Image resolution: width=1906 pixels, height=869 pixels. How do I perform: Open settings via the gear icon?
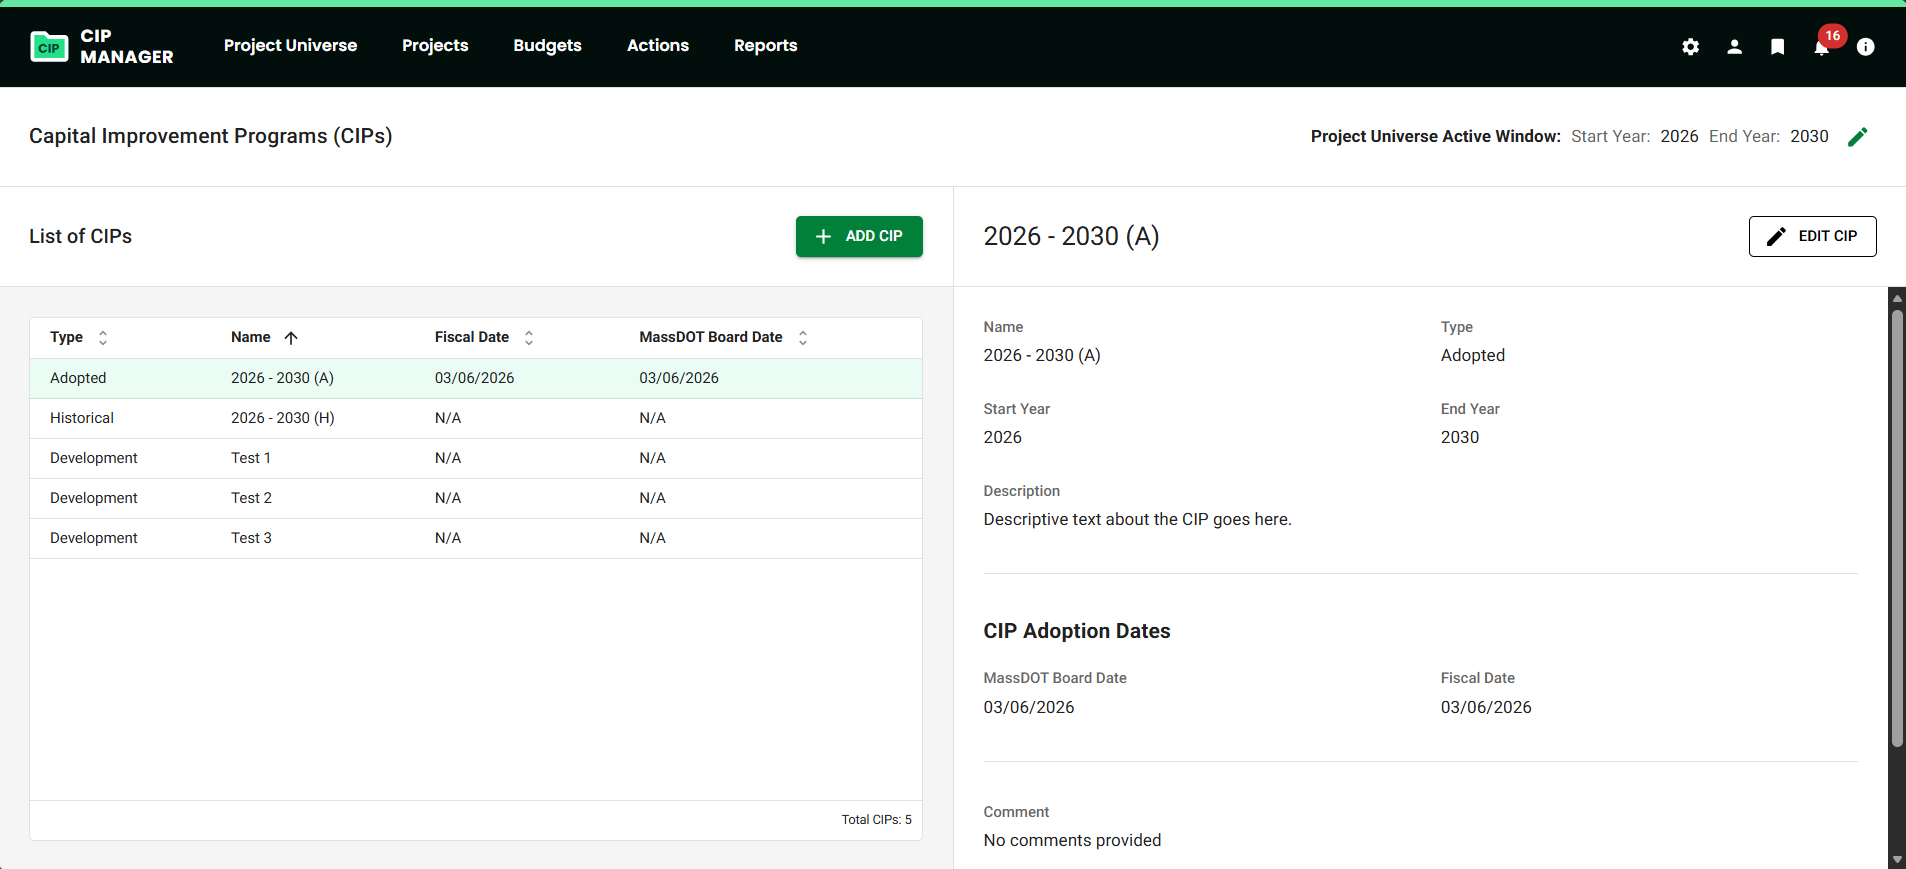pos(1690,47)
